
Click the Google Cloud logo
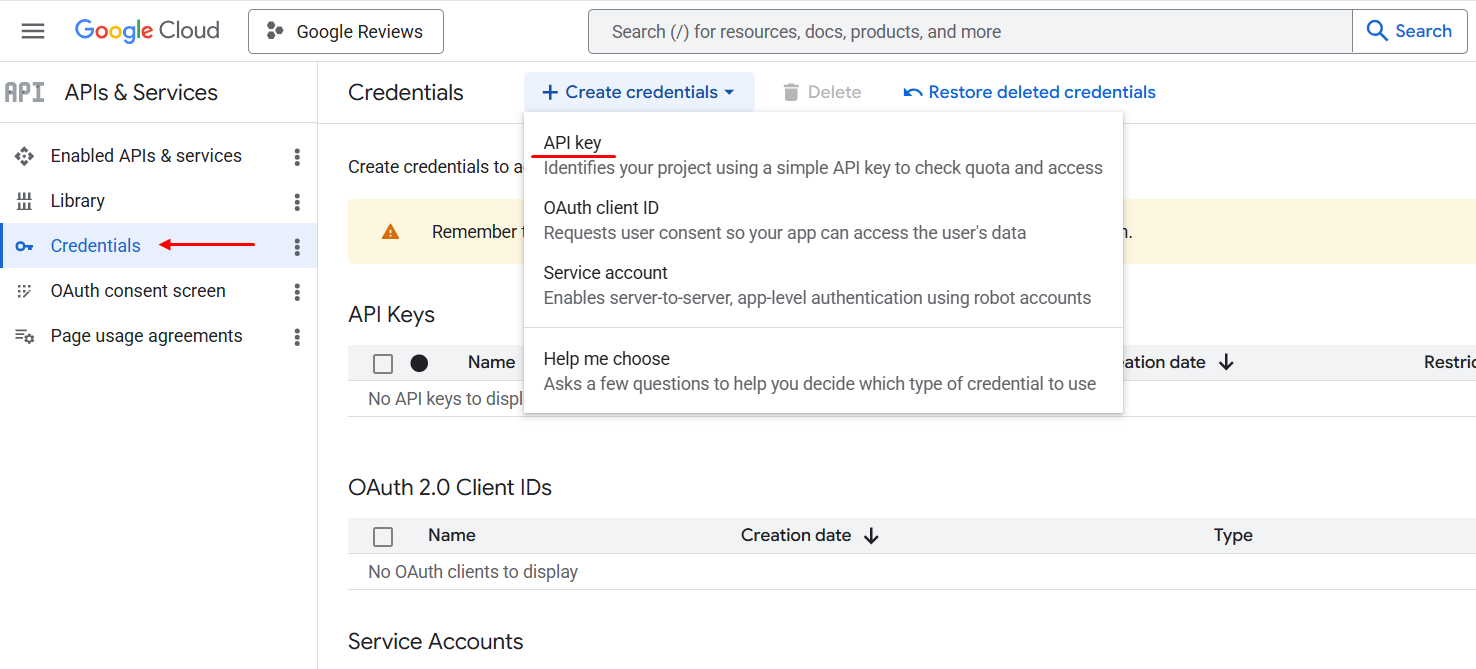pos(147,31)
